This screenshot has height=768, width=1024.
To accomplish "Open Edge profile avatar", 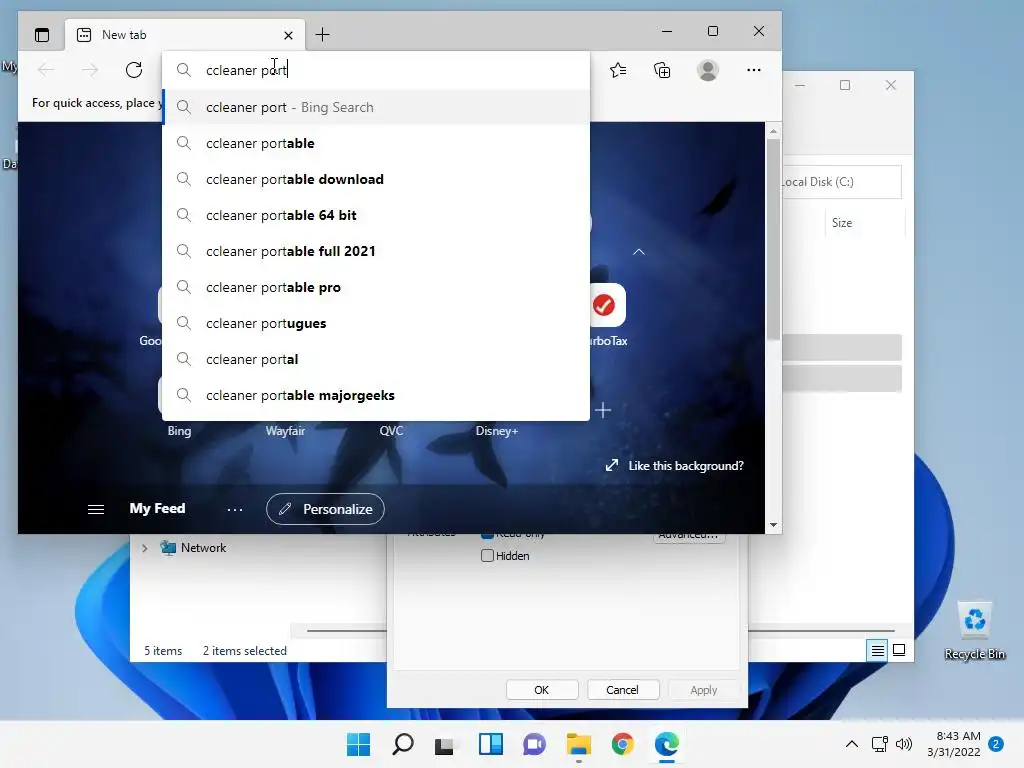I will [708, 70].
